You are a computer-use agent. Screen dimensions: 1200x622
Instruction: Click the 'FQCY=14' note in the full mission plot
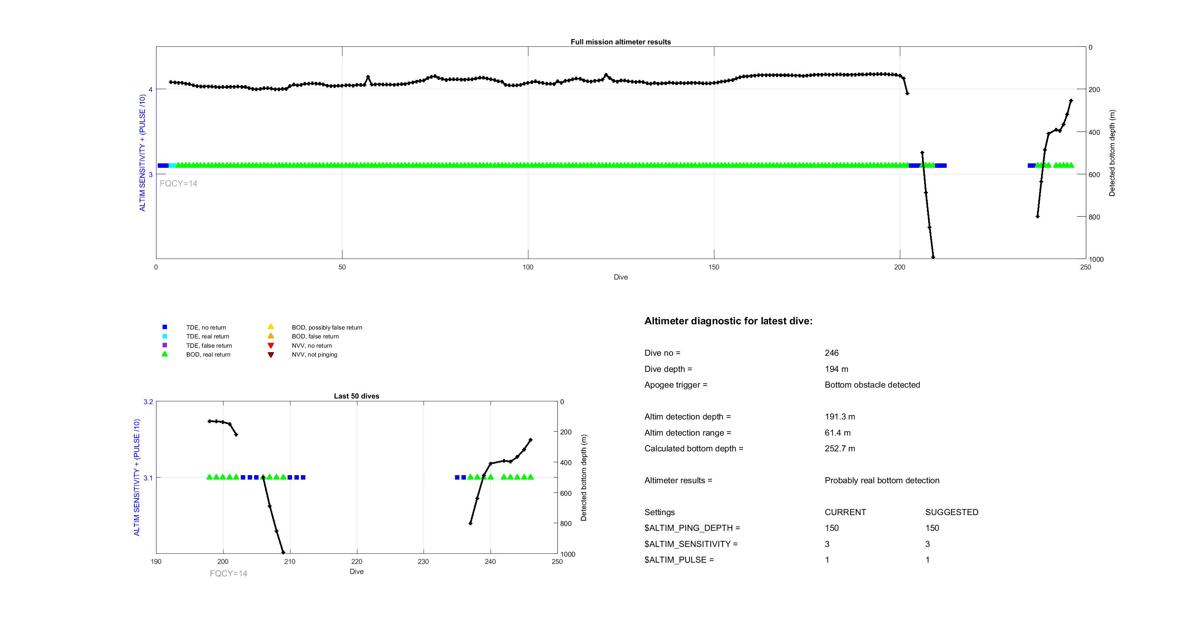178,183
